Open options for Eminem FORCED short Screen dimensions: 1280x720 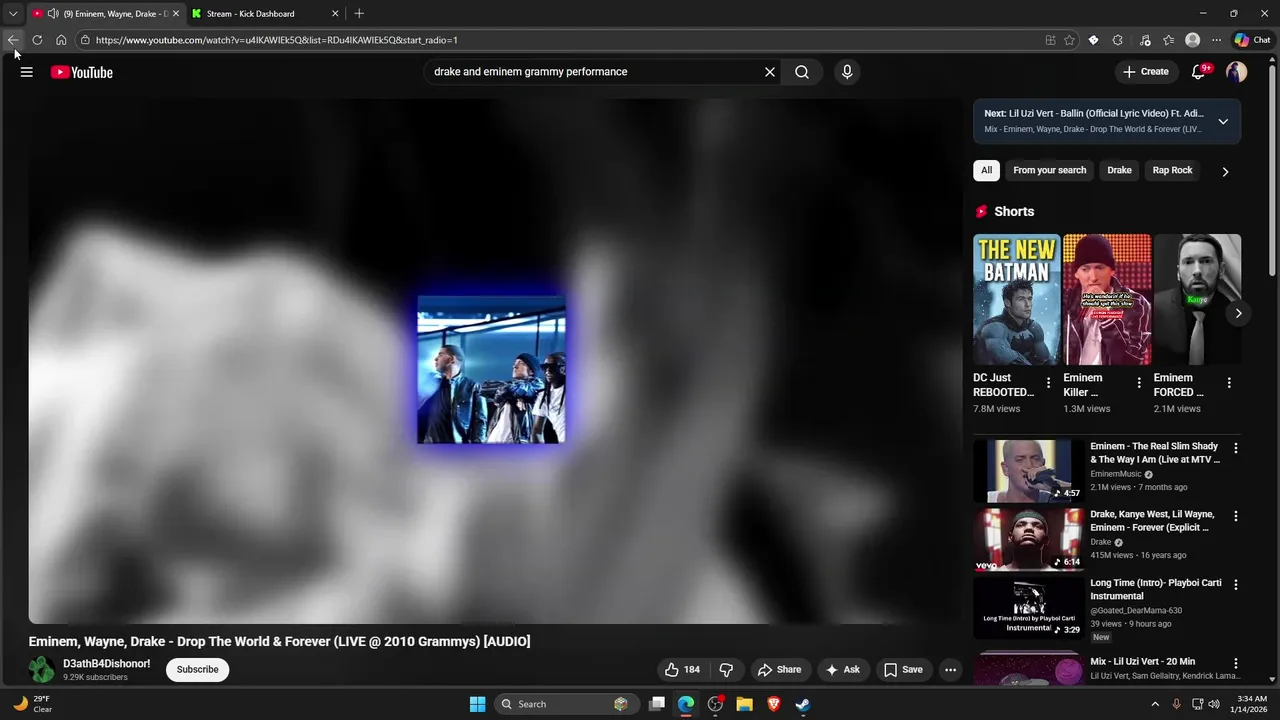[x=1229, y=383]
